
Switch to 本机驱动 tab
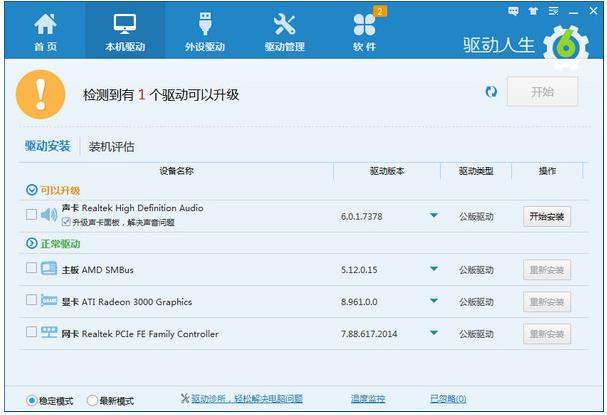click(125, 32)
